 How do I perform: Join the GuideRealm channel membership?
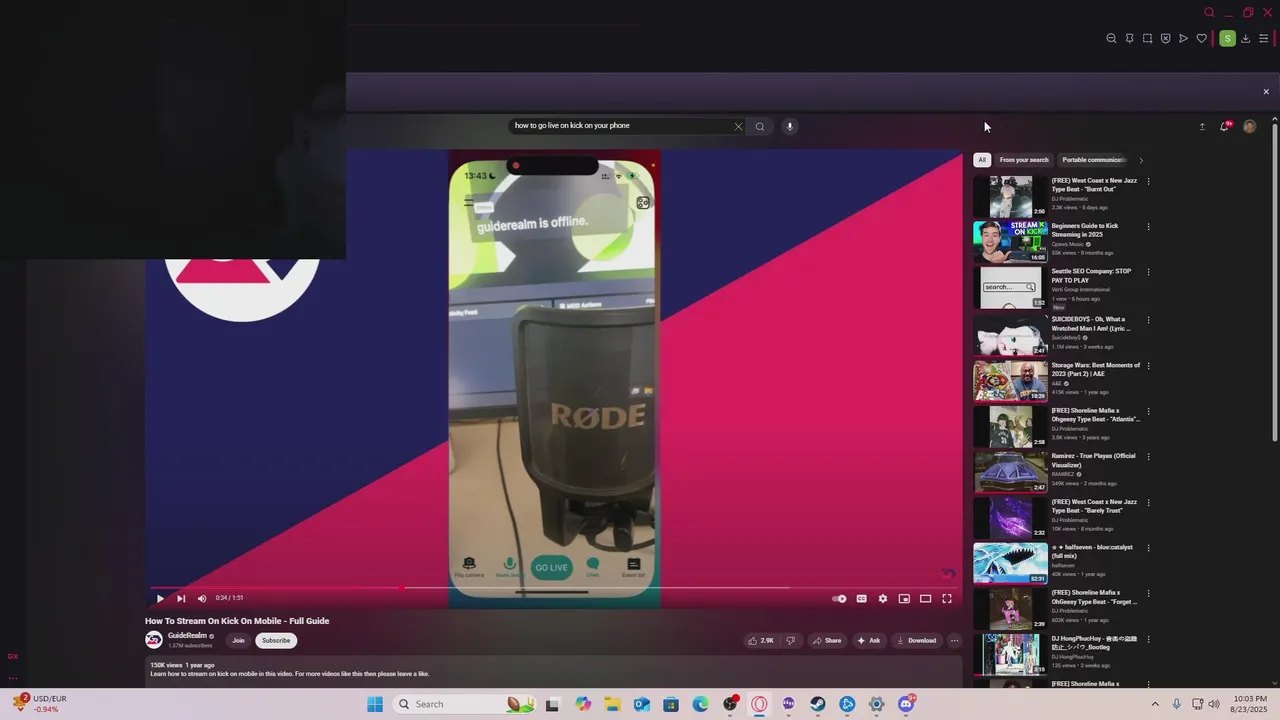(x=238, y=641)
